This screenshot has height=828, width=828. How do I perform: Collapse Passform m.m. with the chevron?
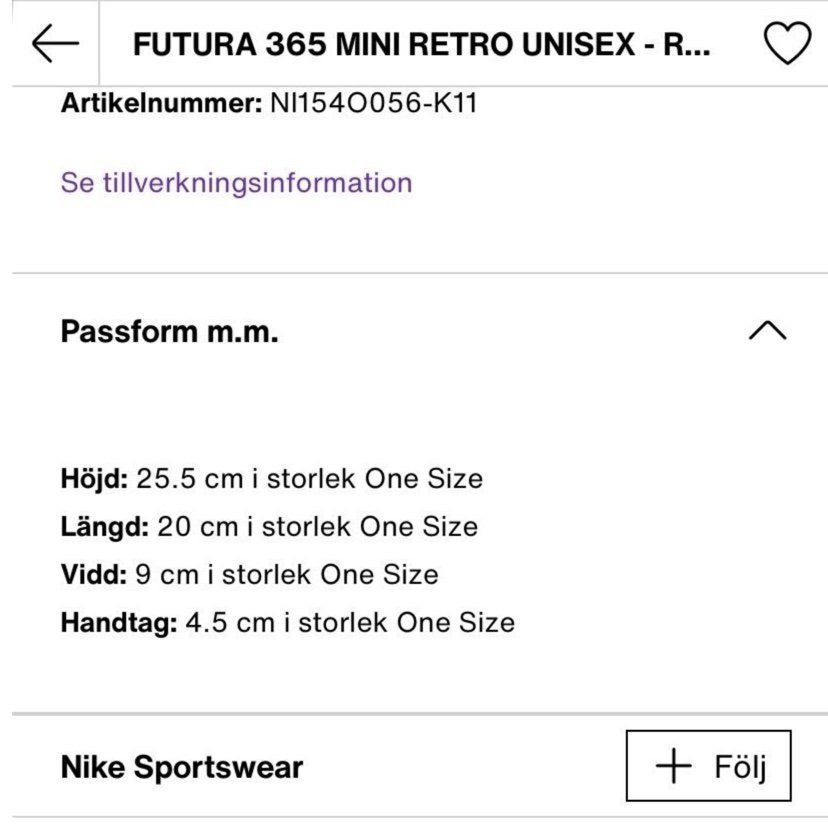click(767, 331)
